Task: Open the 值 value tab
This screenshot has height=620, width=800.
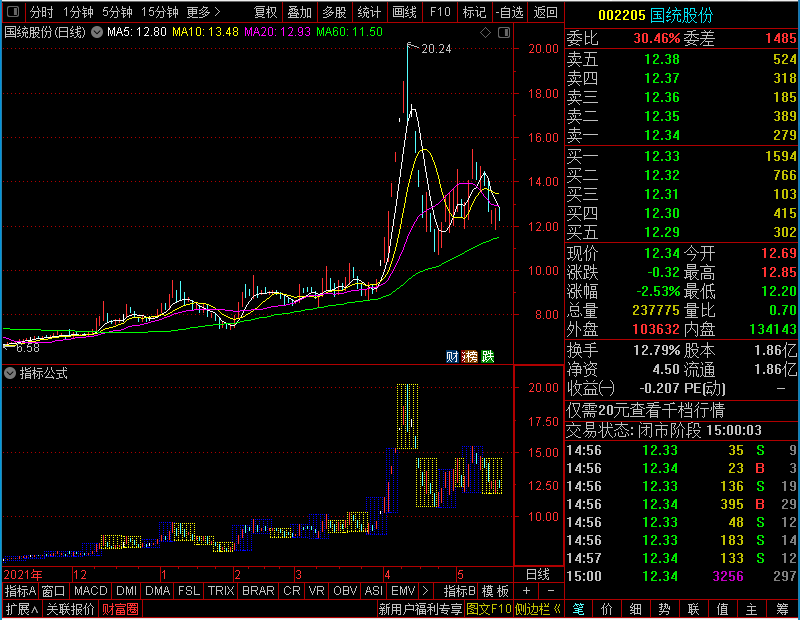Action: (722, 609)
